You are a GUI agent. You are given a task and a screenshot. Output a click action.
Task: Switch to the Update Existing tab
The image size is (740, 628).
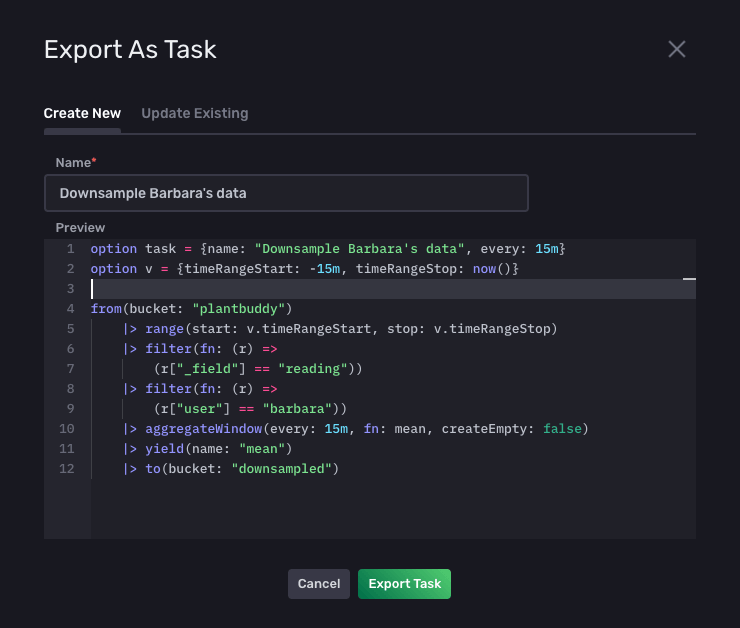pyautogui.click(x=195, y=113)
